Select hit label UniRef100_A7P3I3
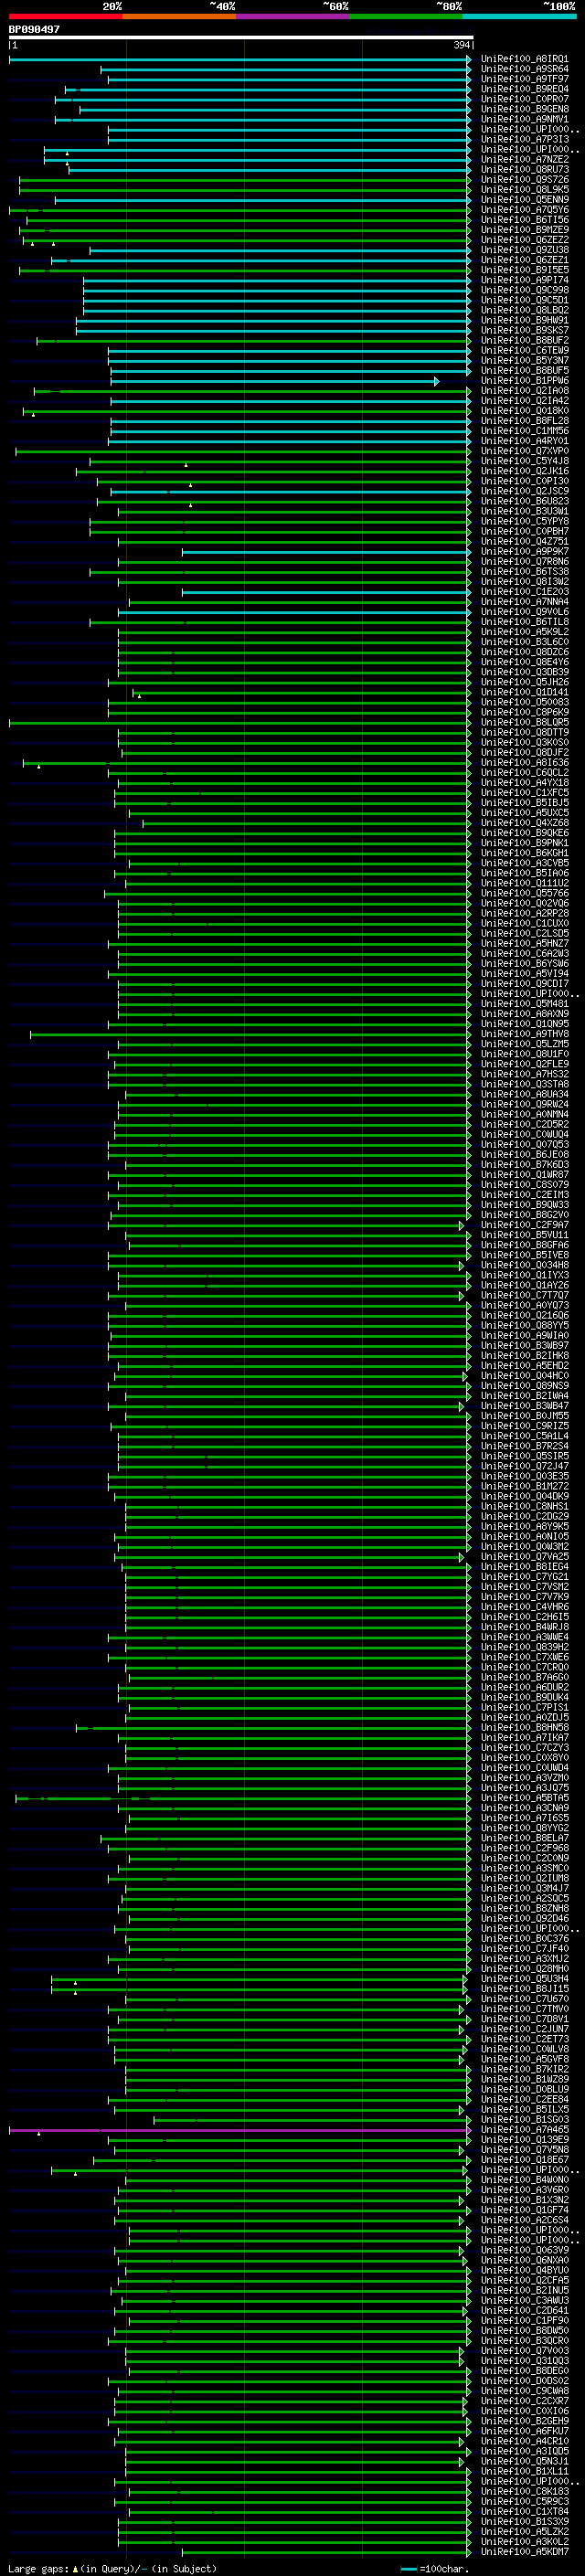Screen dimensions: 585x2576 [x=524, y=140]
